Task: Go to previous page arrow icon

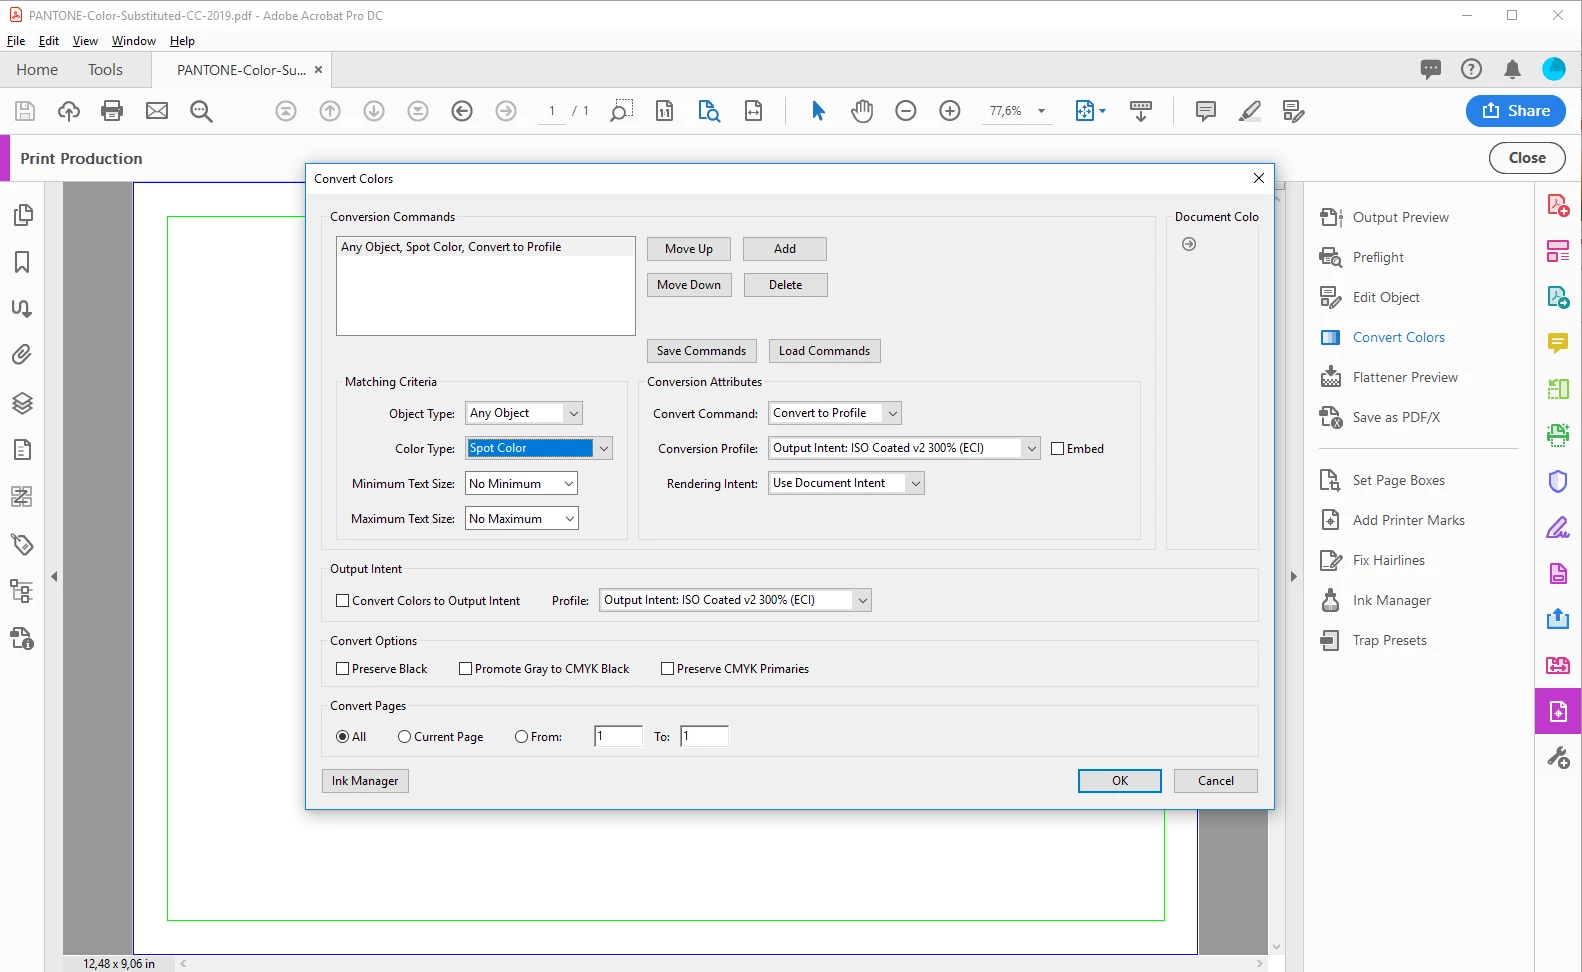Action: [x=330, y=111]
